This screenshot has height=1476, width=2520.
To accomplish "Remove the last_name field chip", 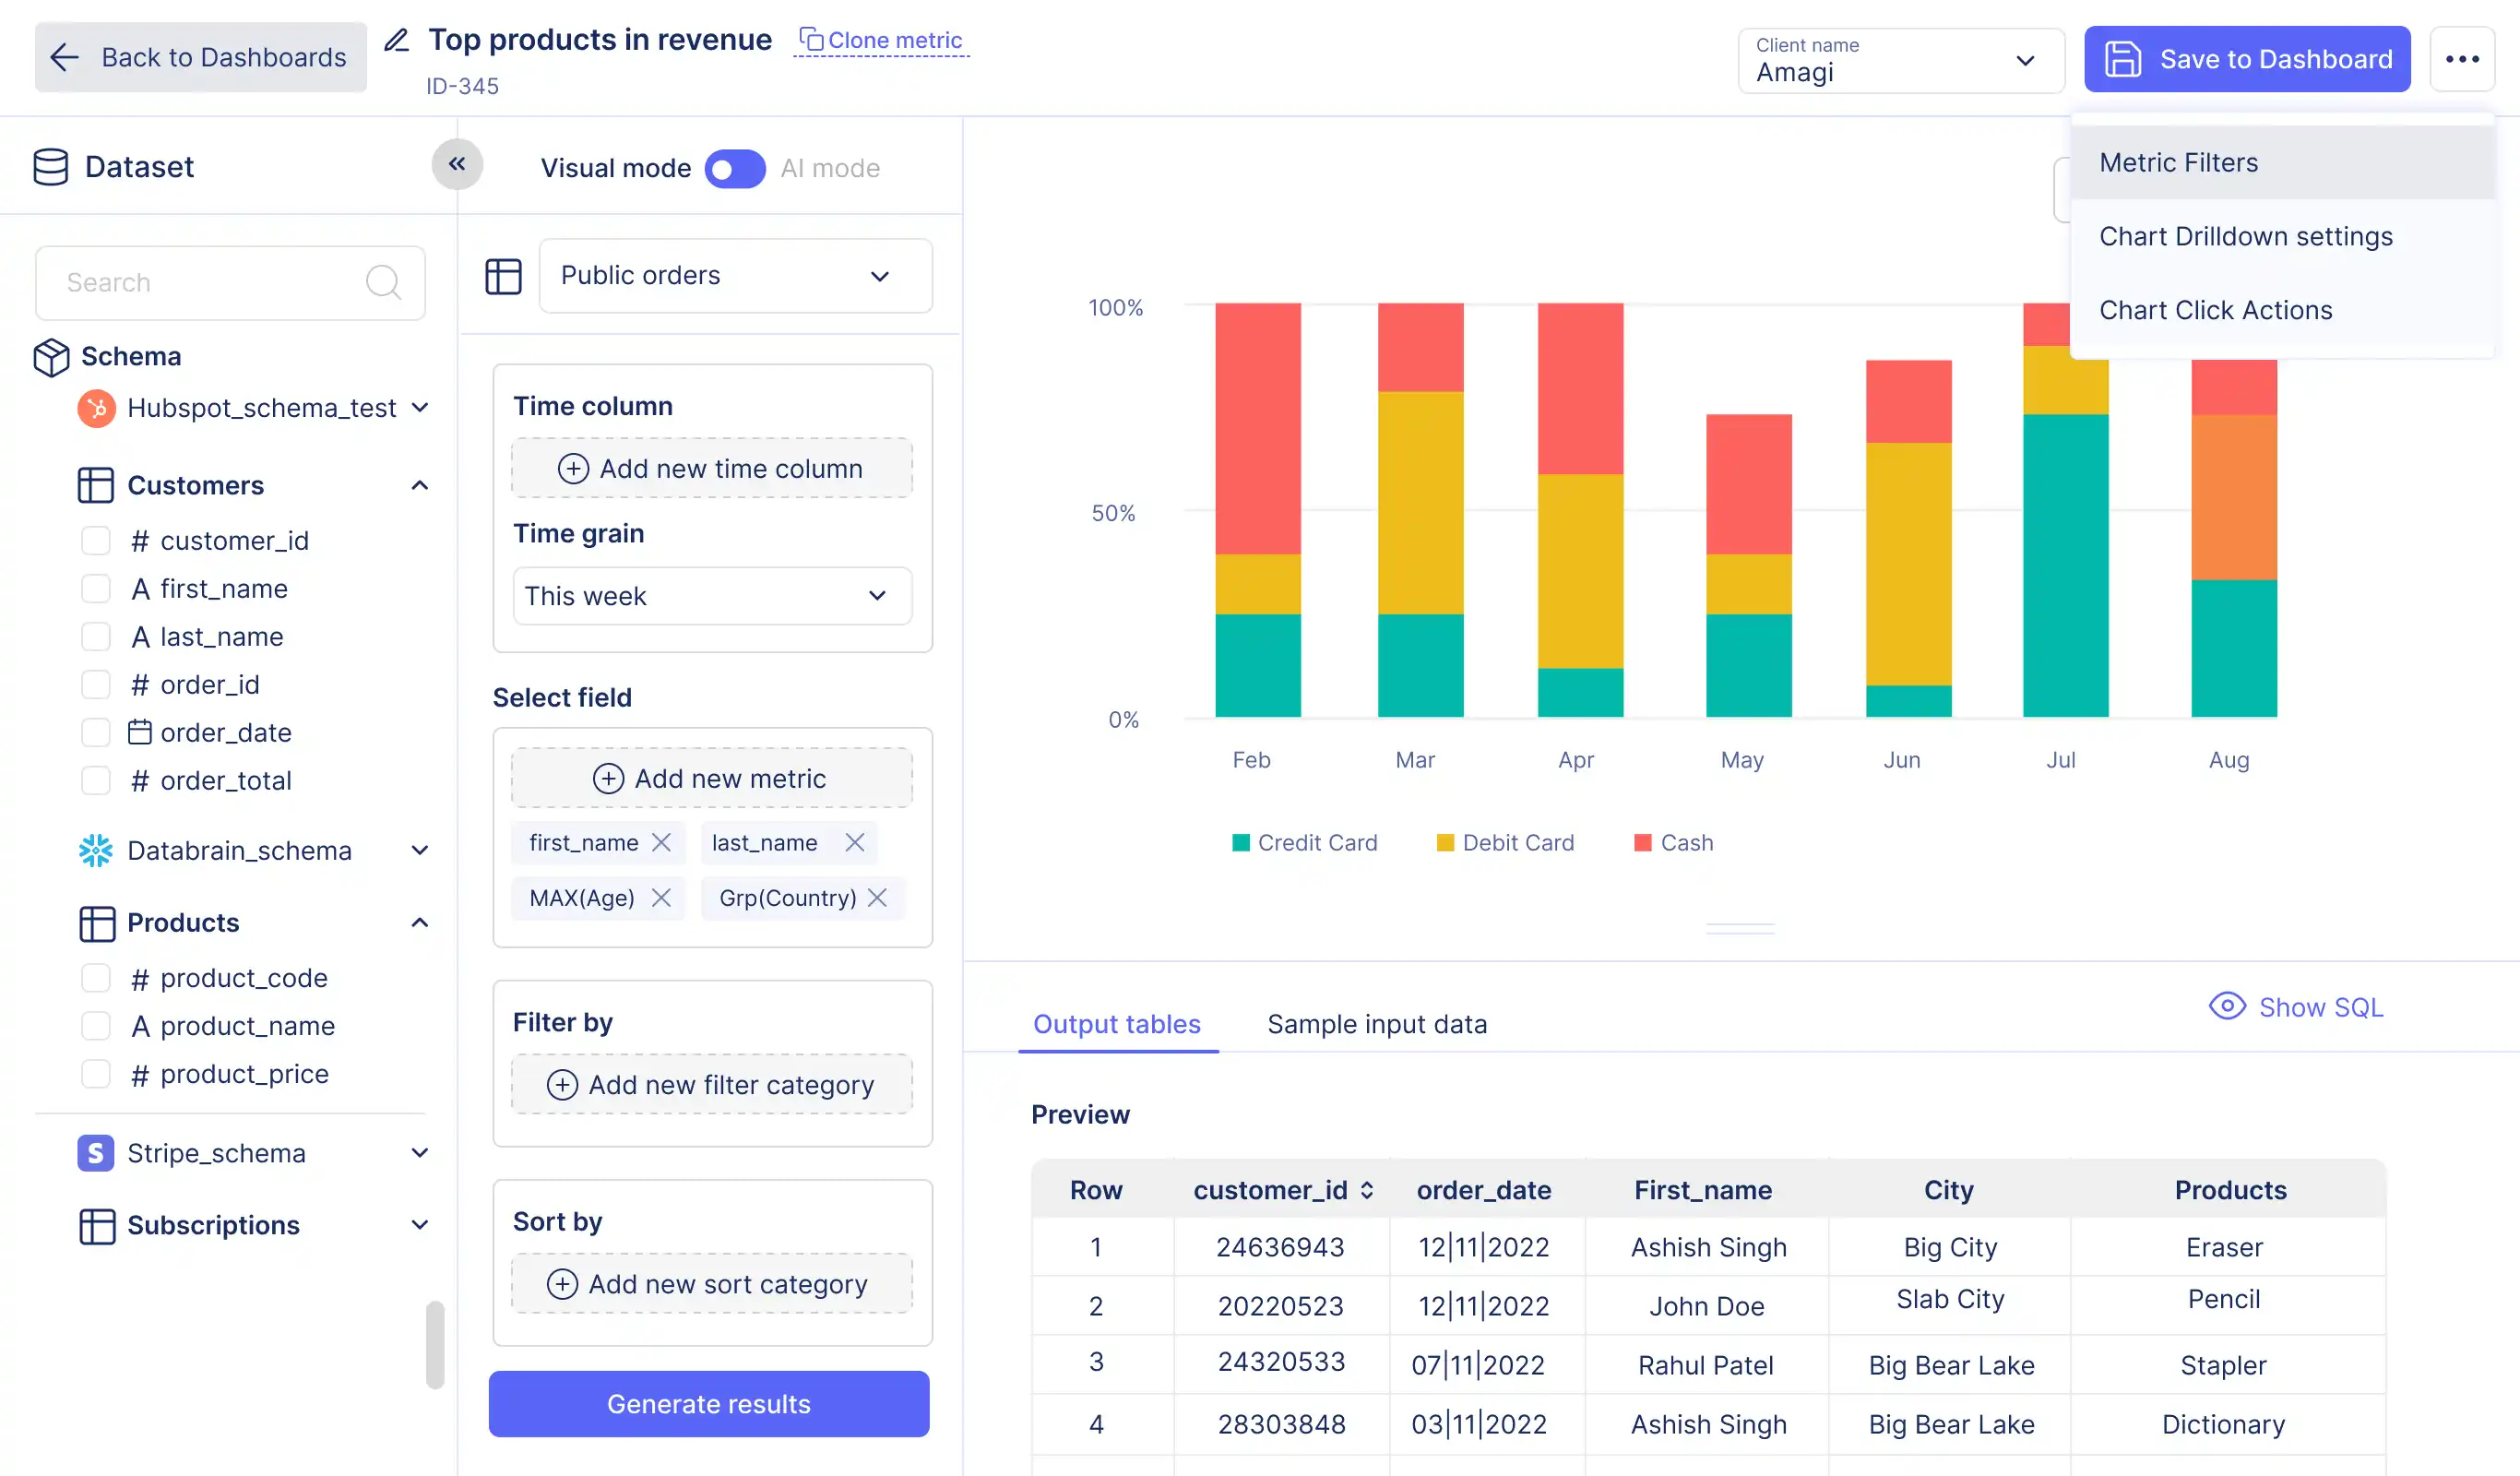I will point(854,843).
